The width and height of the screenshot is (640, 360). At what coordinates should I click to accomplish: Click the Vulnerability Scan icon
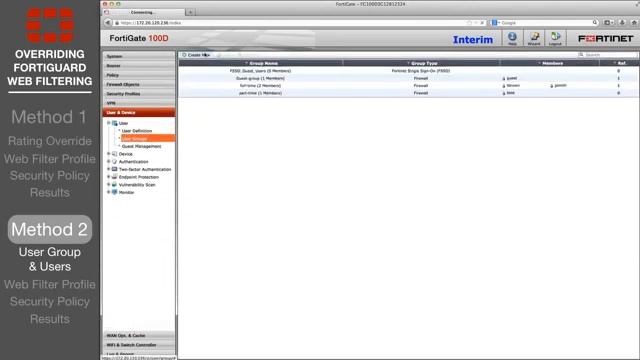click(x=115, y=185)
